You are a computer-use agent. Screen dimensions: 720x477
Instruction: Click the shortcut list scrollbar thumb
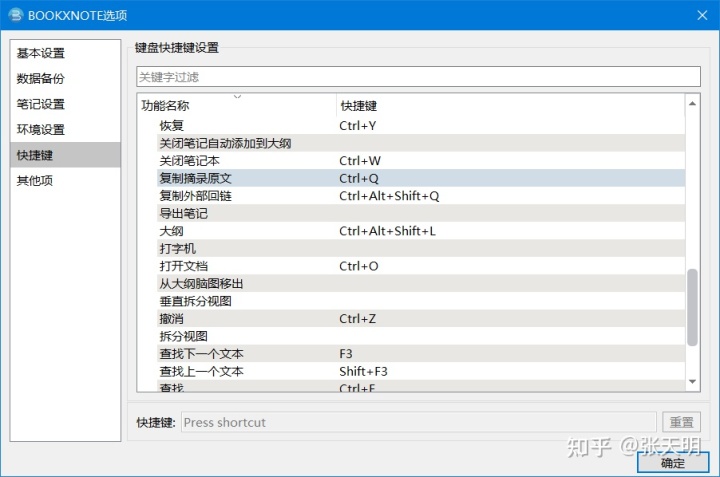(692, 307)
